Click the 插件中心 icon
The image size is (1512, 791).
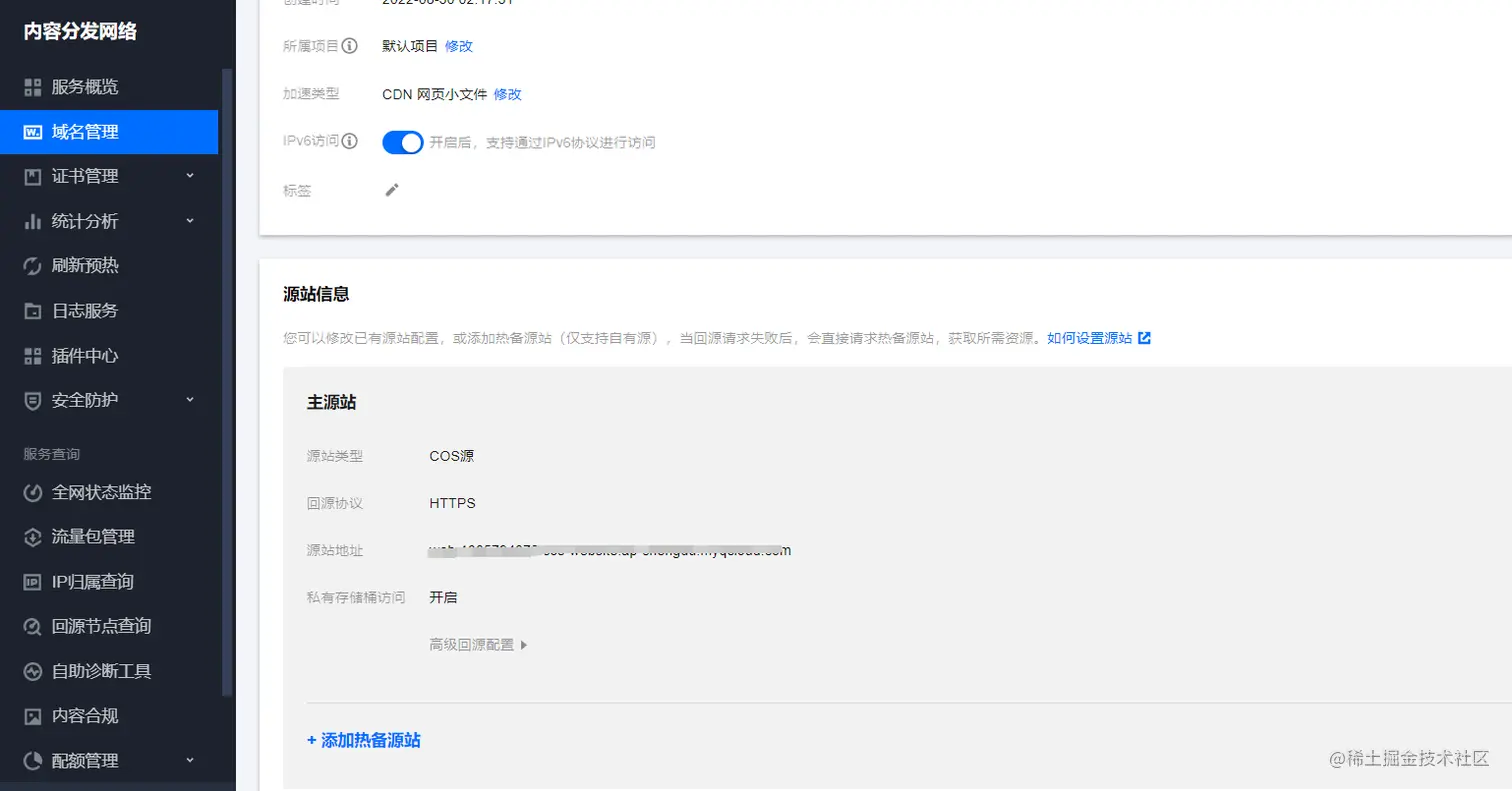[33, 356]
